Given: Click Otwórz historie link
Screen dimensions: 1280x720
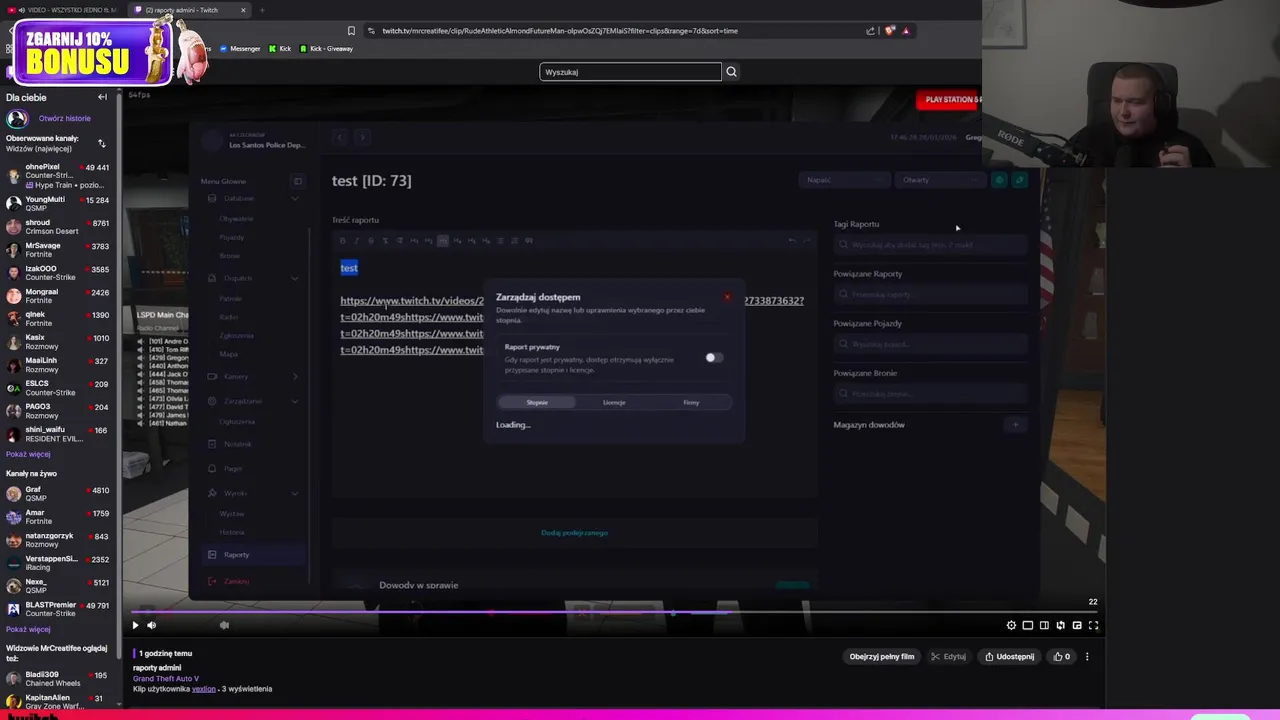Looking at the screenshot, I should click(x=64, y=118).
